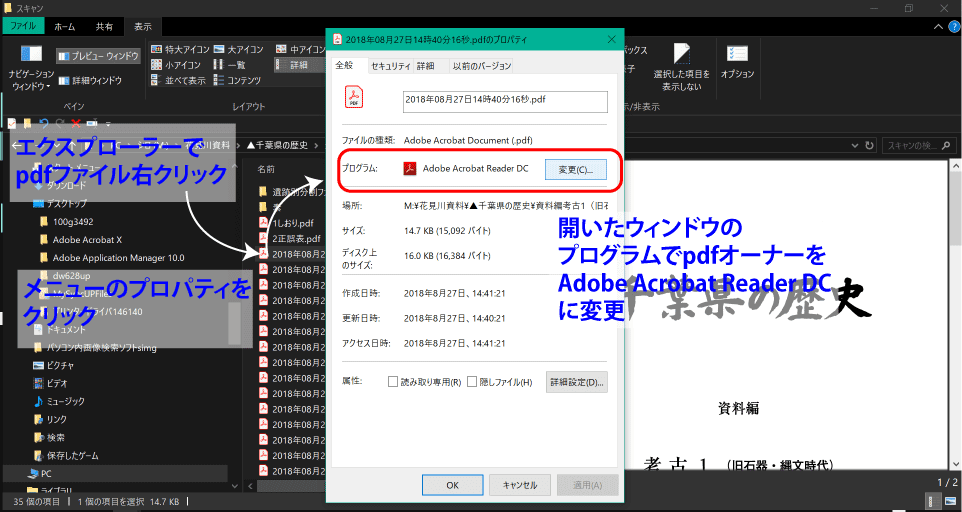
Task: Open the ファイル ribbon tab in Explorer
Action: click(x=22, y=26)
